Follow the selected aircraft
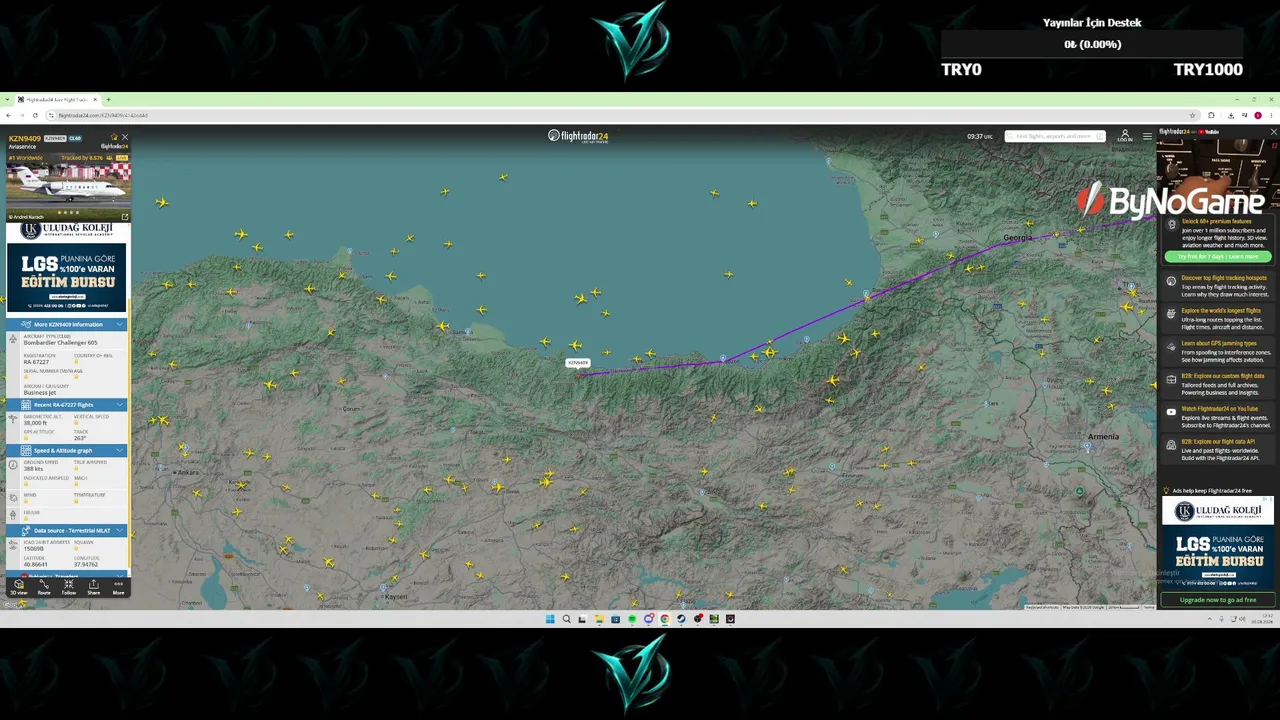Image resolution: width=1280 pixels, height=720 pixels. tap(69, 586)
